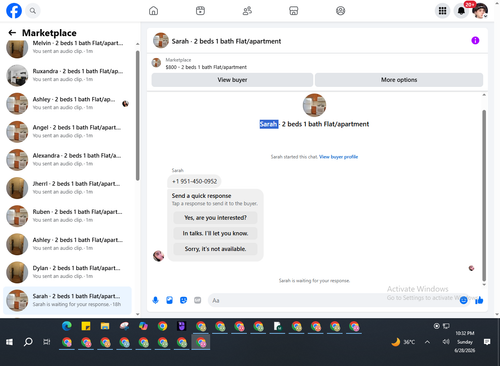Viewport: 500px width, 366px height.
Task: Open the account profile picture menu
Action: point(480,11)
